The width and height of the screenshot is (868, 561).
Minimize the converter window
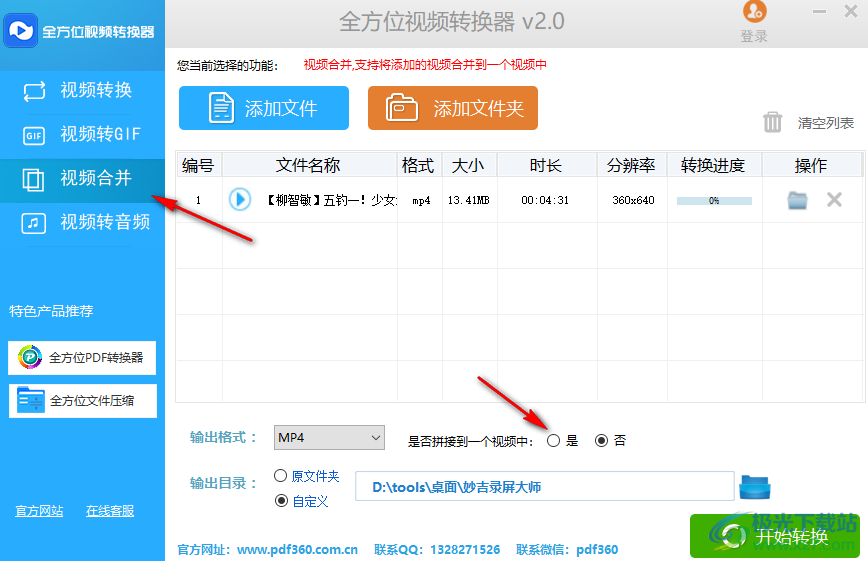(819, 12)
